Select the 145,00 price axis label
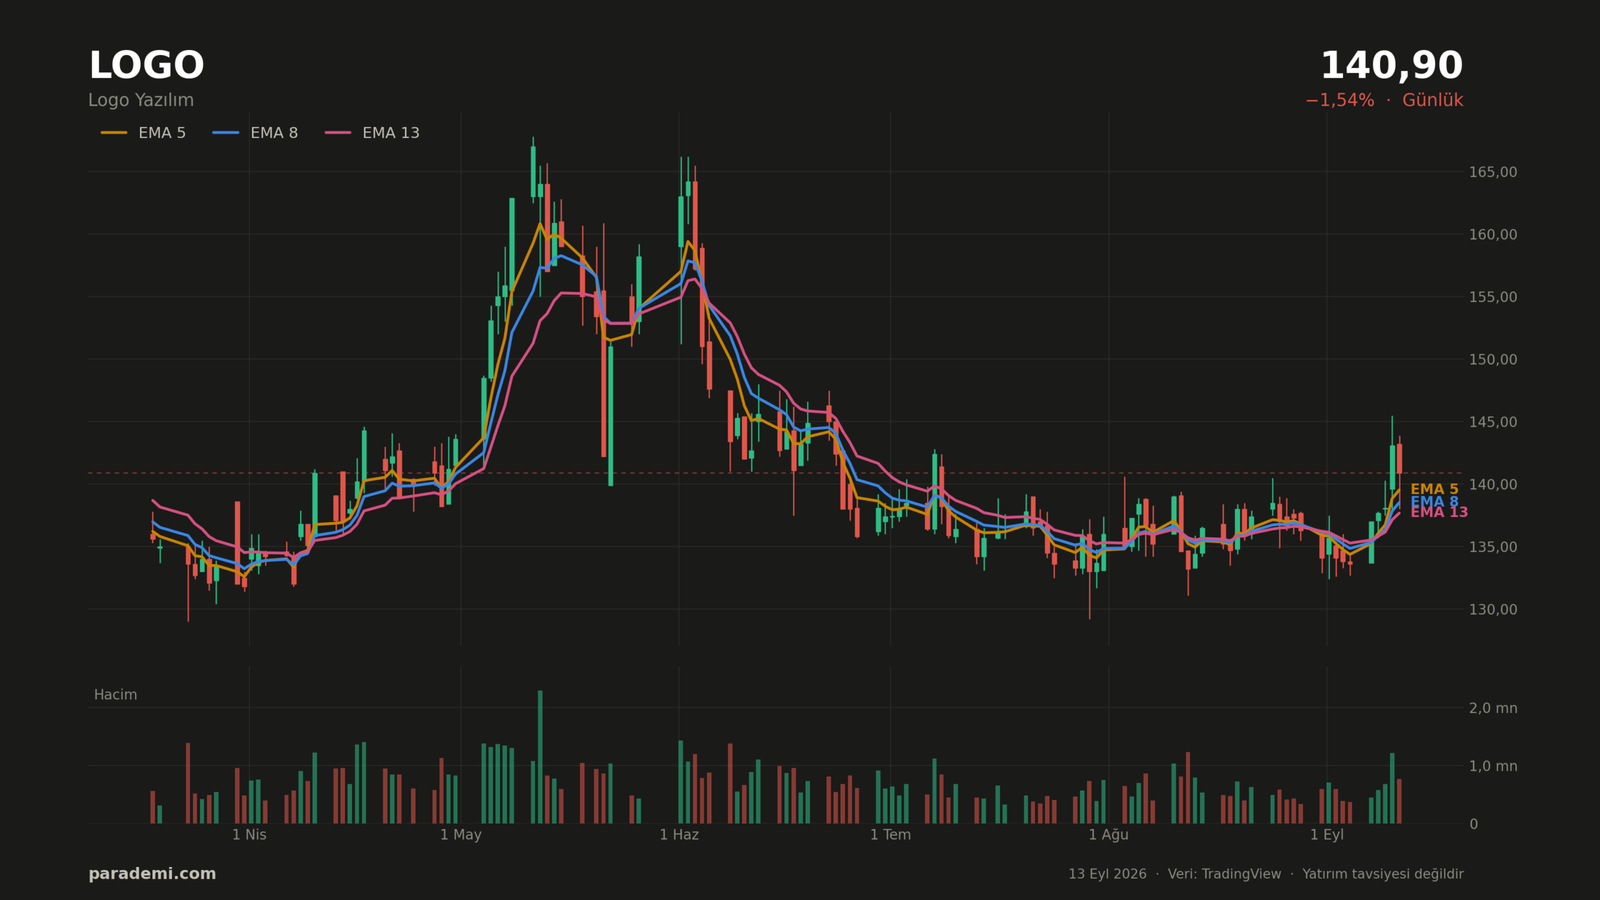The height and width of the screenshot is (900, 1600). click(1493, 422)
